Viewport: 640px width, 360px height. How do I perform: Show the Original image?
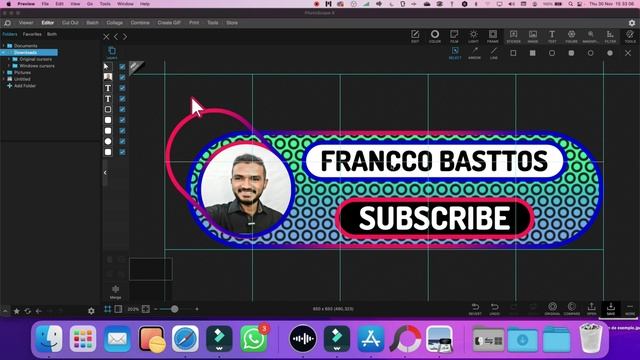(x=552, y=309)
